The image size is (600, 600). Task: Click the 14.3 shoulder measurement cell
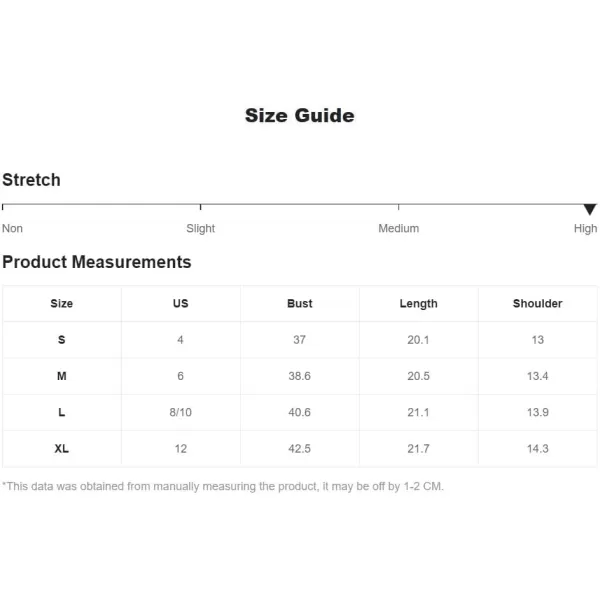(538, 448)
